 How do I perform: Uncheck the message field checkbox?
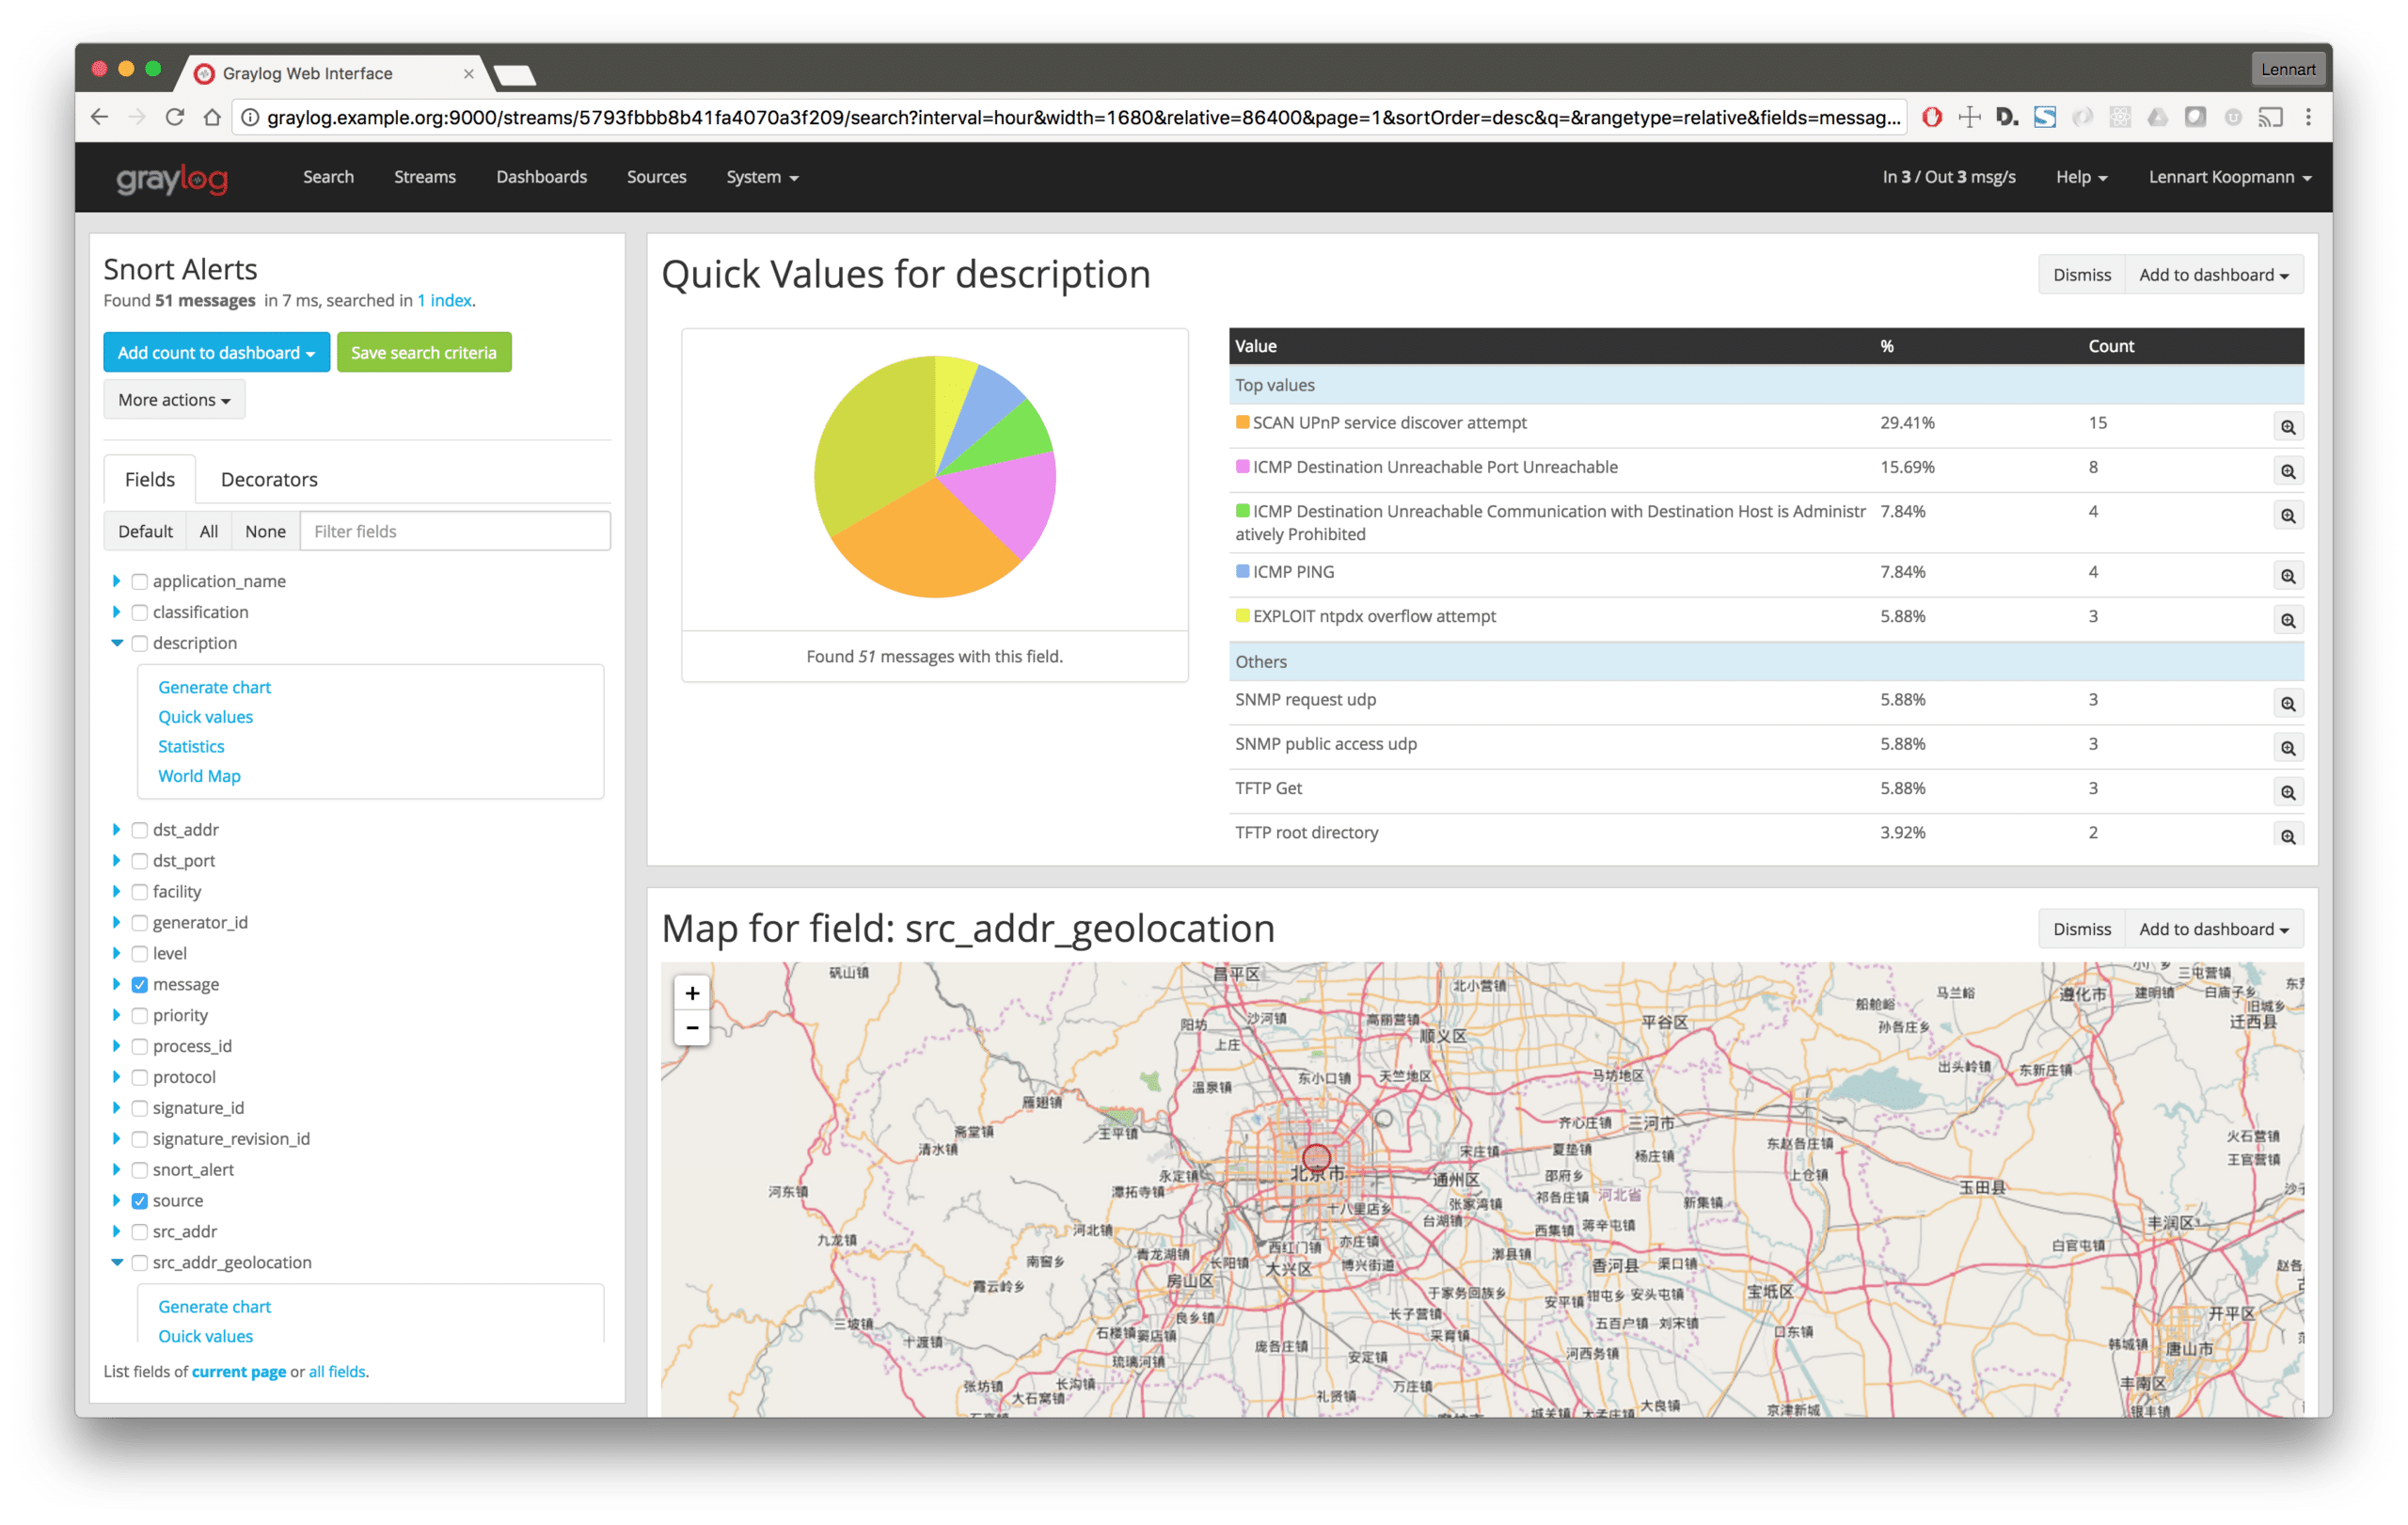pos(140,984)
